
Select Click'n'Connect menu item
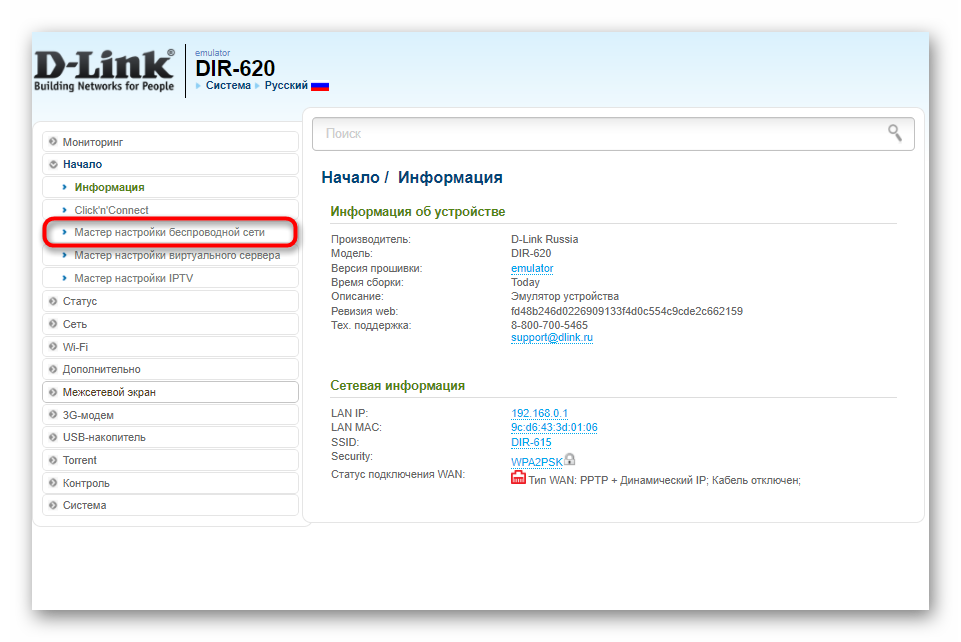coord(111,210)
